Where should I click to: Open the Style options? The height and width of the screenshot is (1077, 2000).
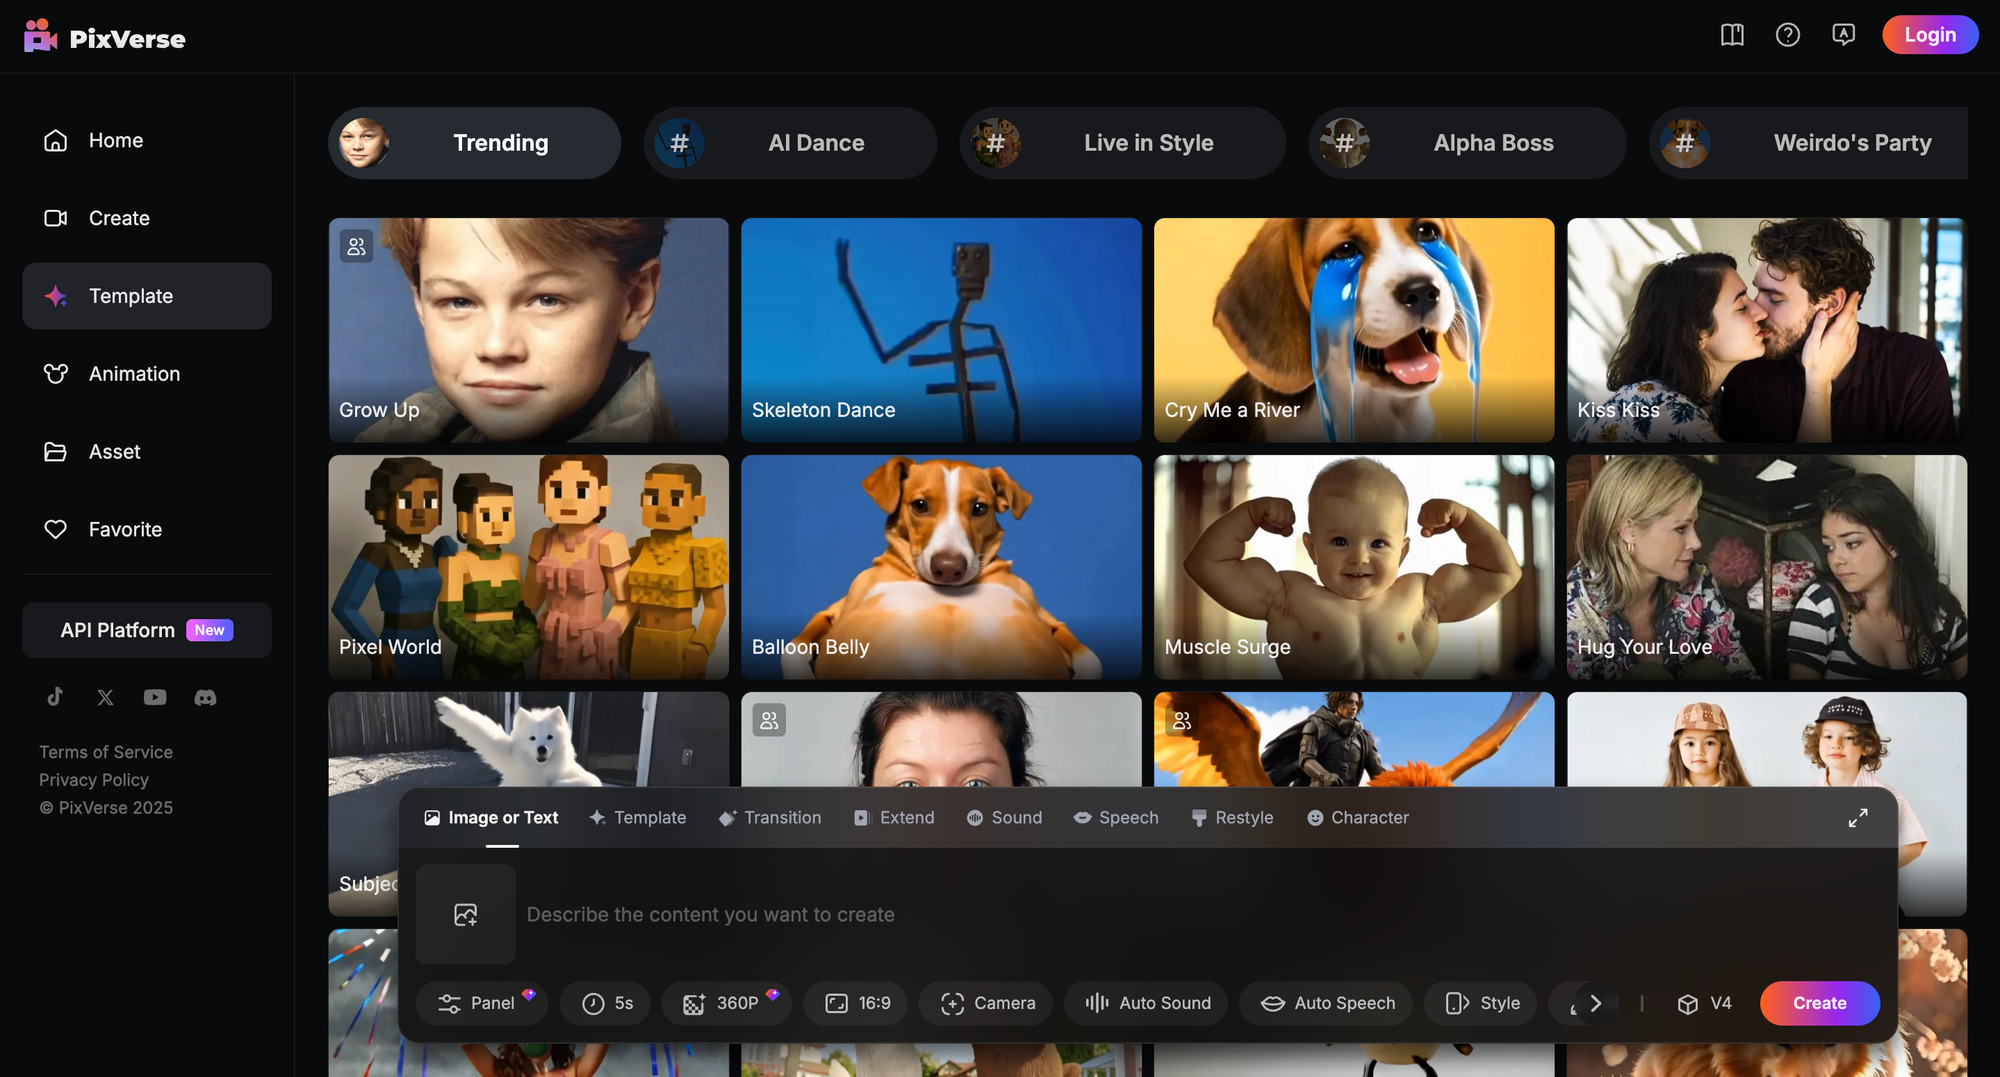point(1481,1003)
